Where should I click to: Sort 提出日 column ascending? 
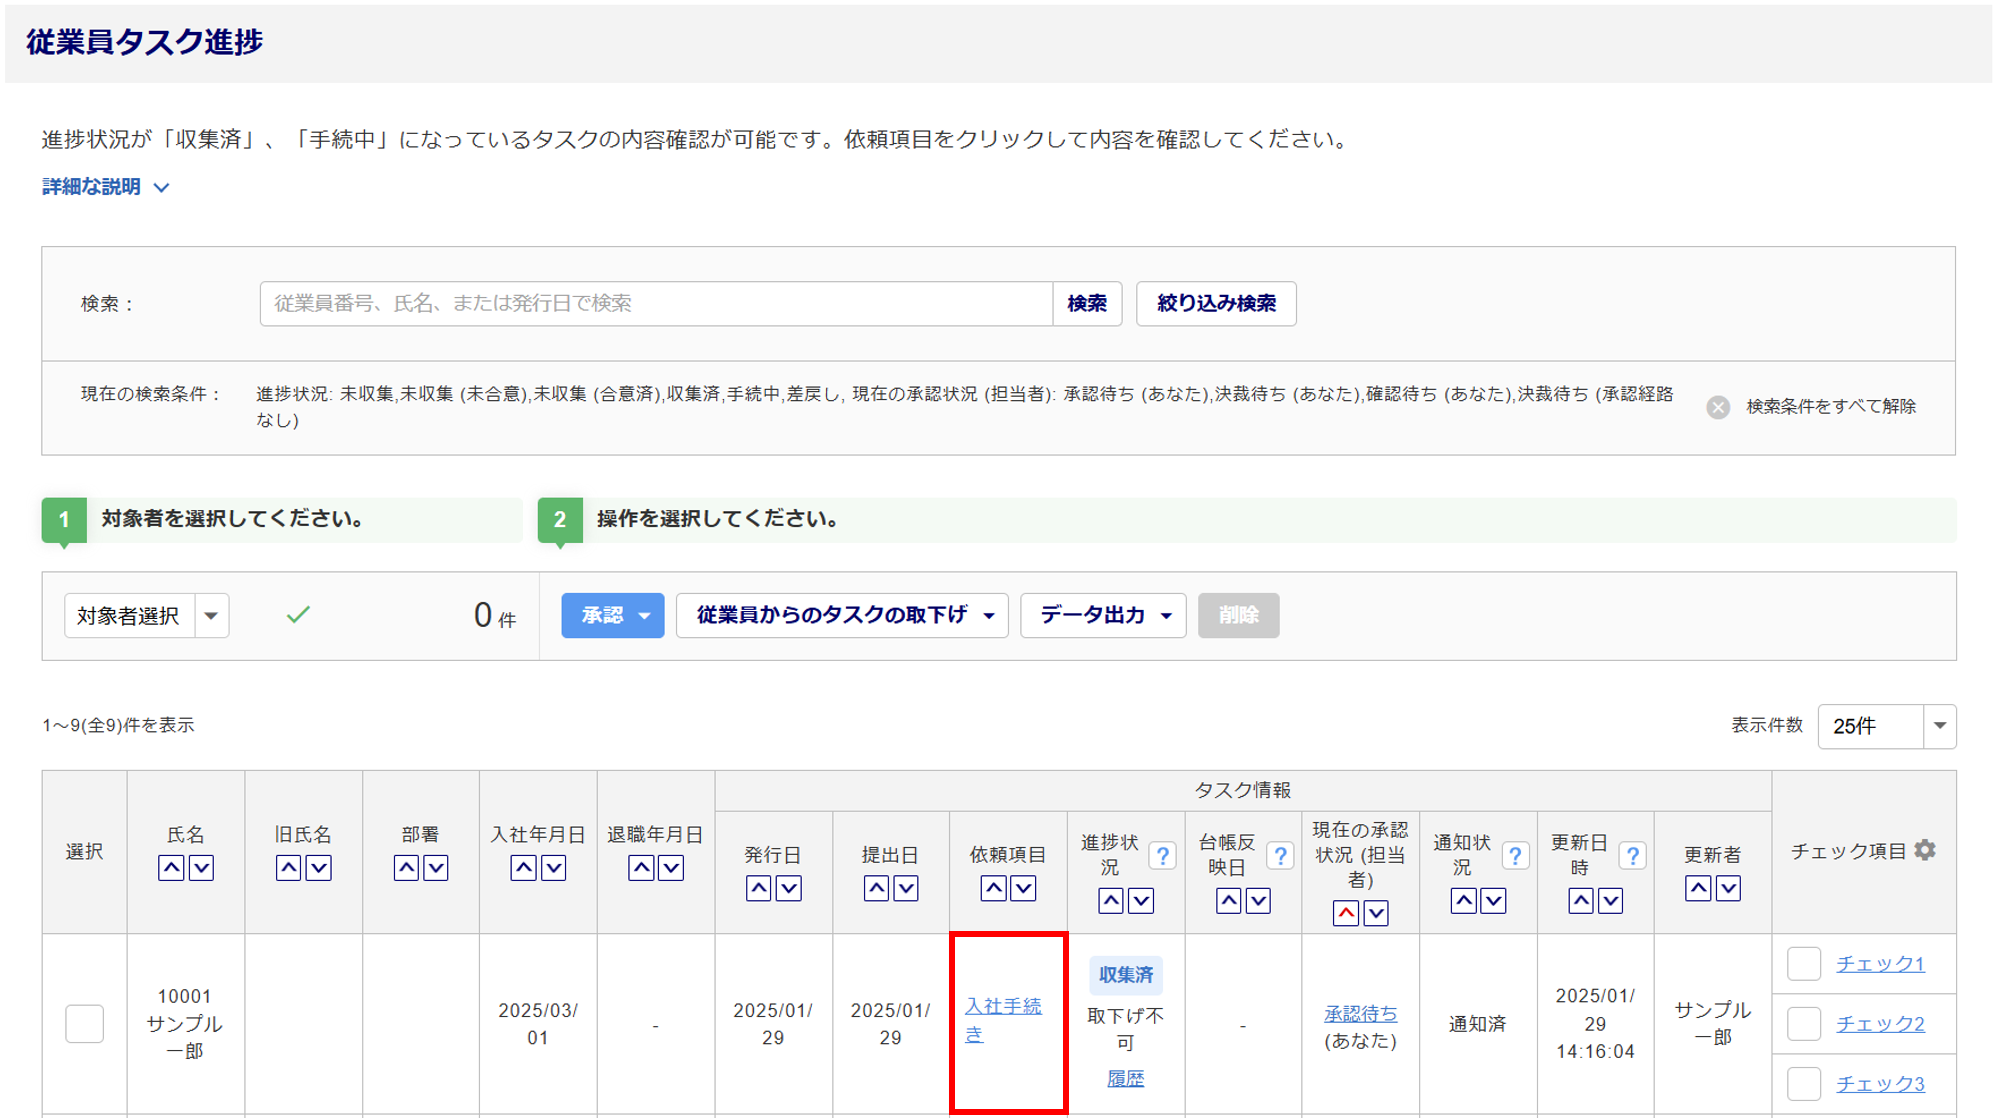tap(876, 888)
